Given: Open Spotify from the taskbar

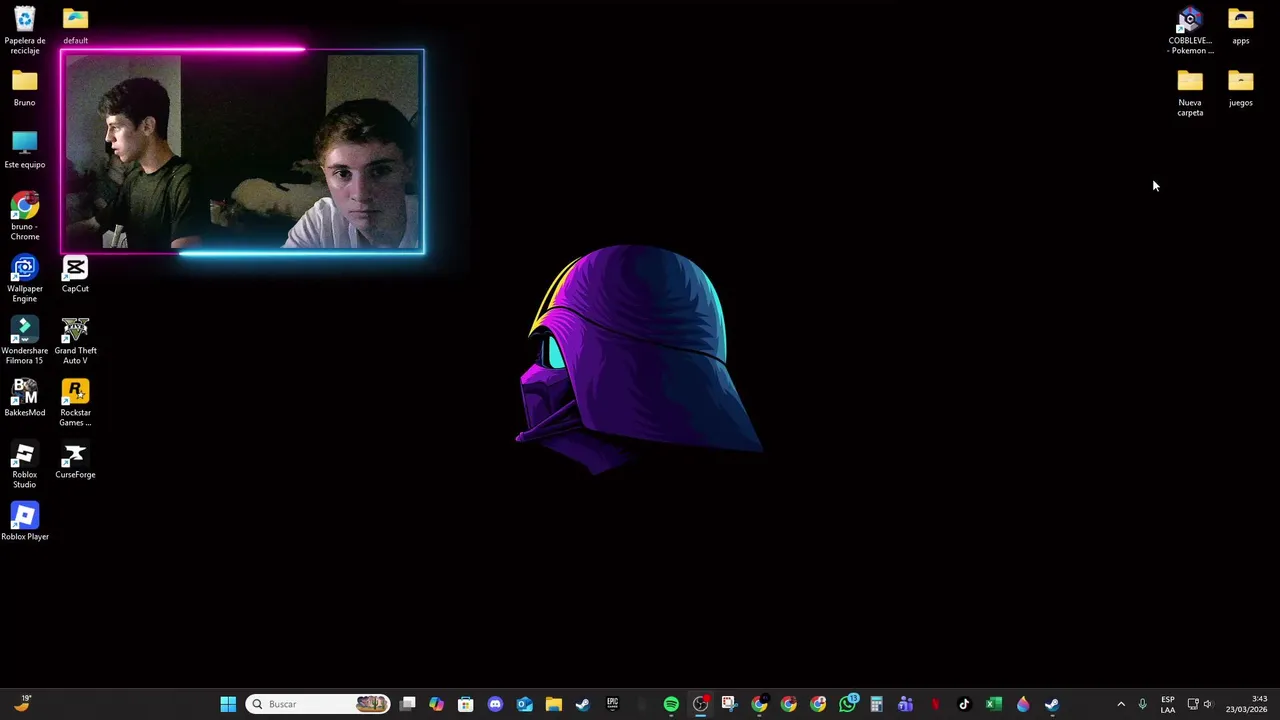Looking at the screenshot, I should 671,704.
